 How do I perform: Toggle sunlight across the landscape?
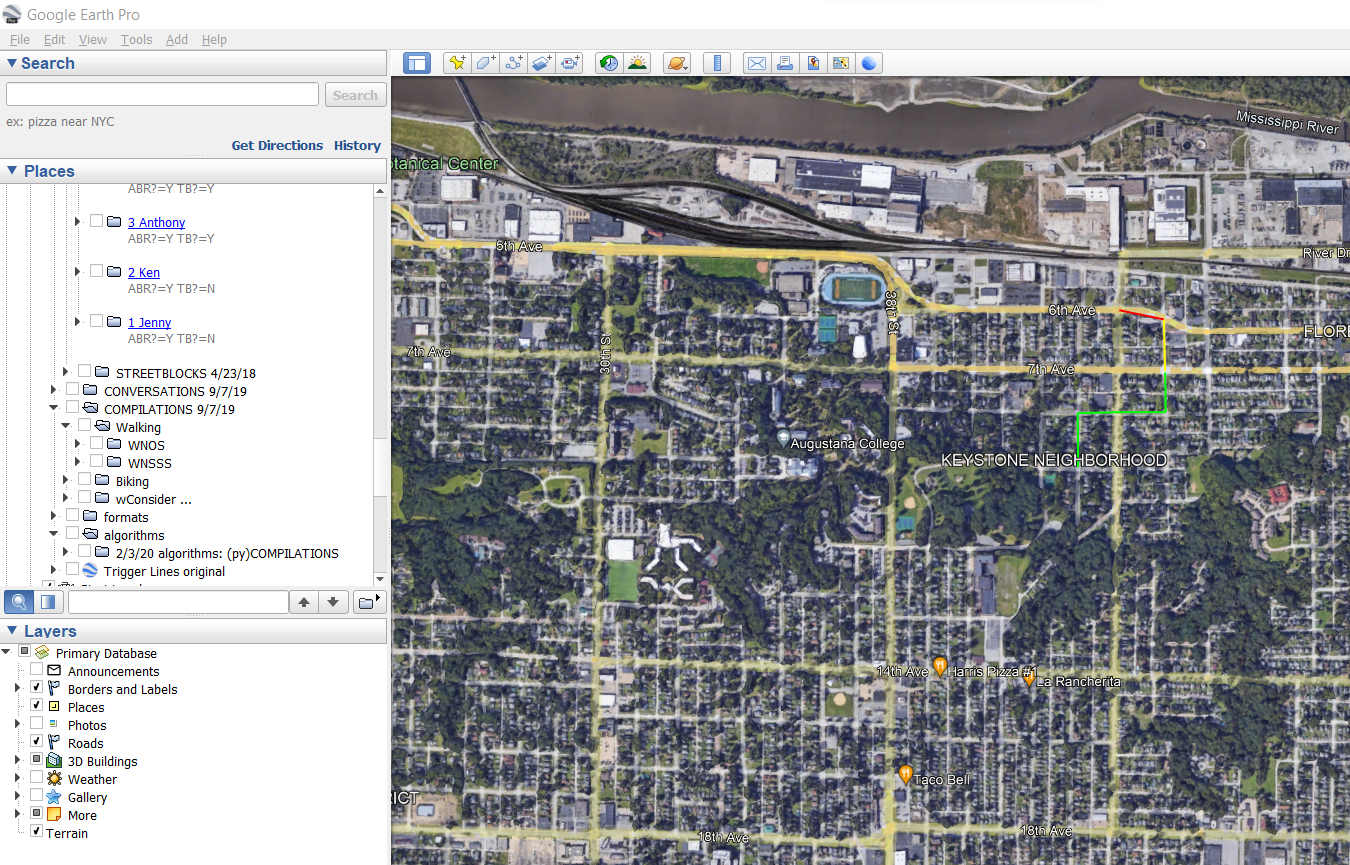[x=637, y=63]
